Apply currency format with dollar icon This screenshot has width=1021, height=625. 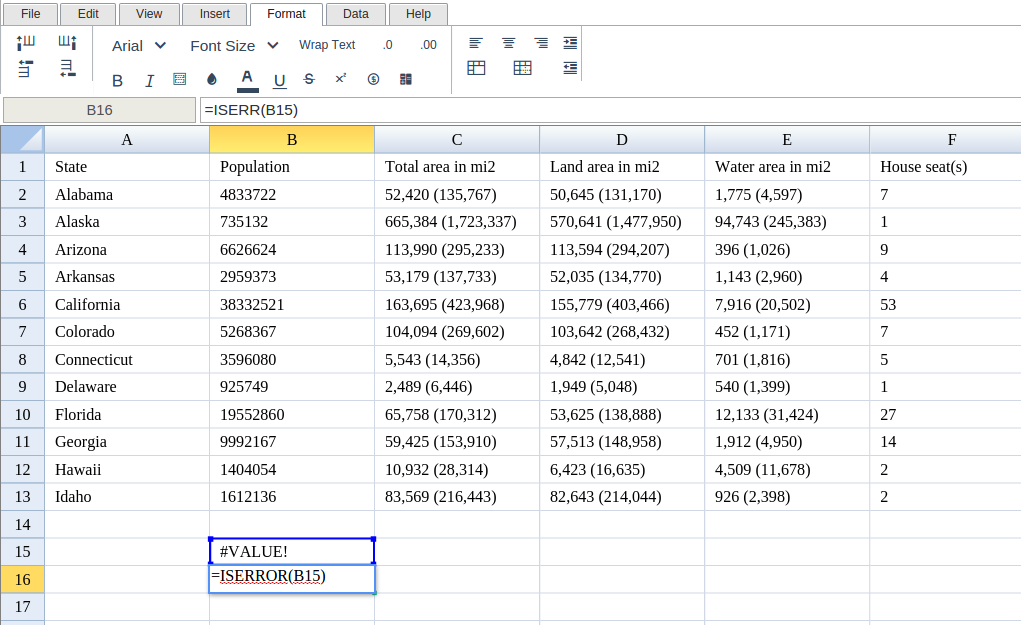point(373,79)
